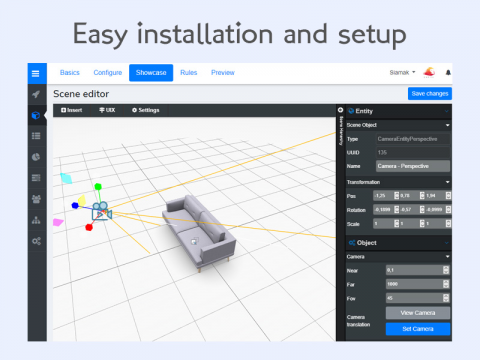This screenshot has width=480, height=360.
Task: Click the magenta plane gizmo handle
Action: coord(58,222)
